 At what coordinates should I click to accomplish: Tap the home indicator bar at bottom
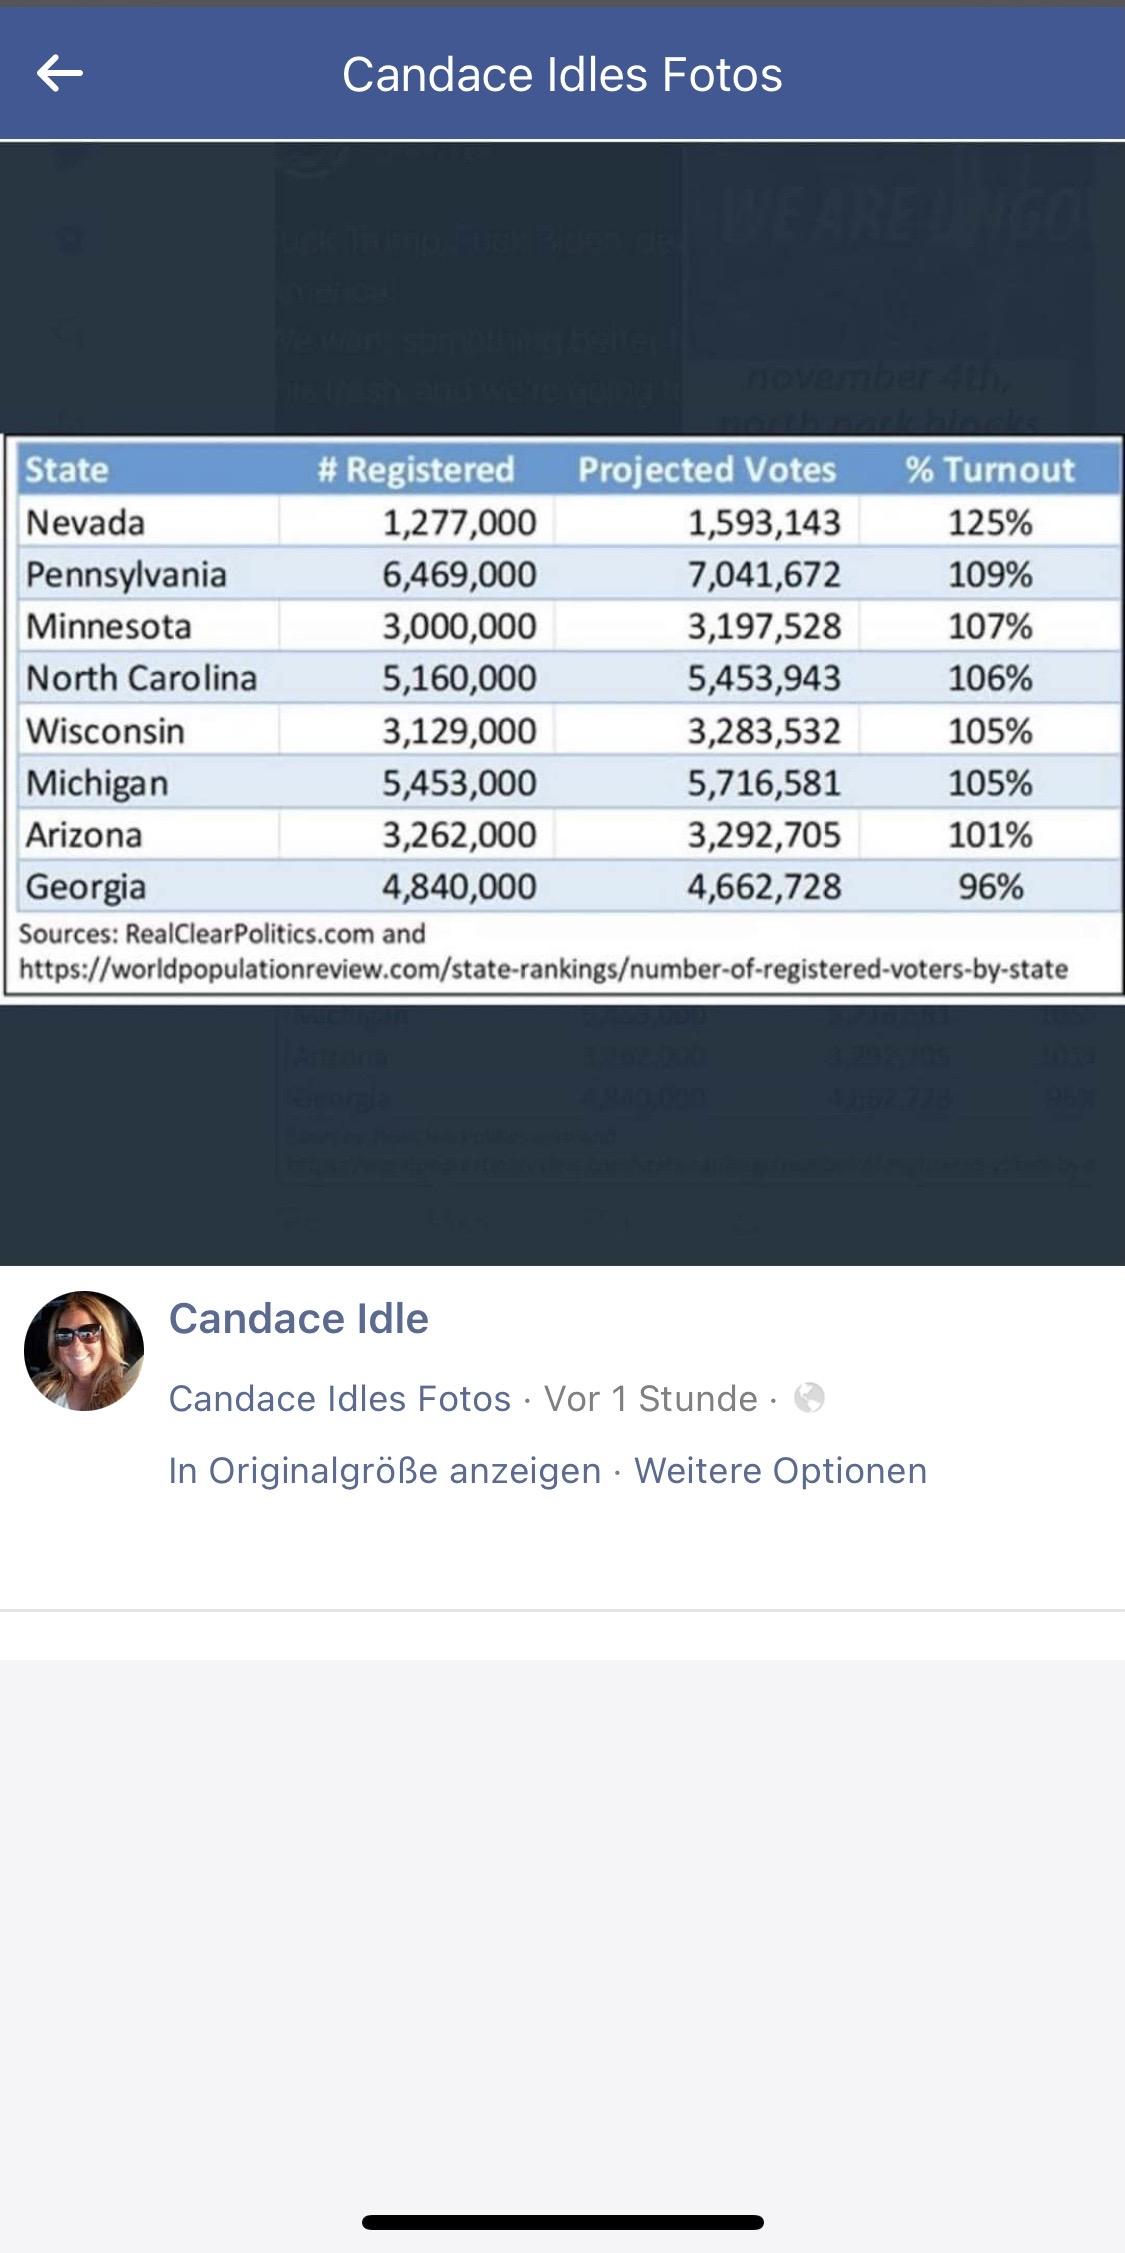pyautogui.click(x=562, y=2222)
